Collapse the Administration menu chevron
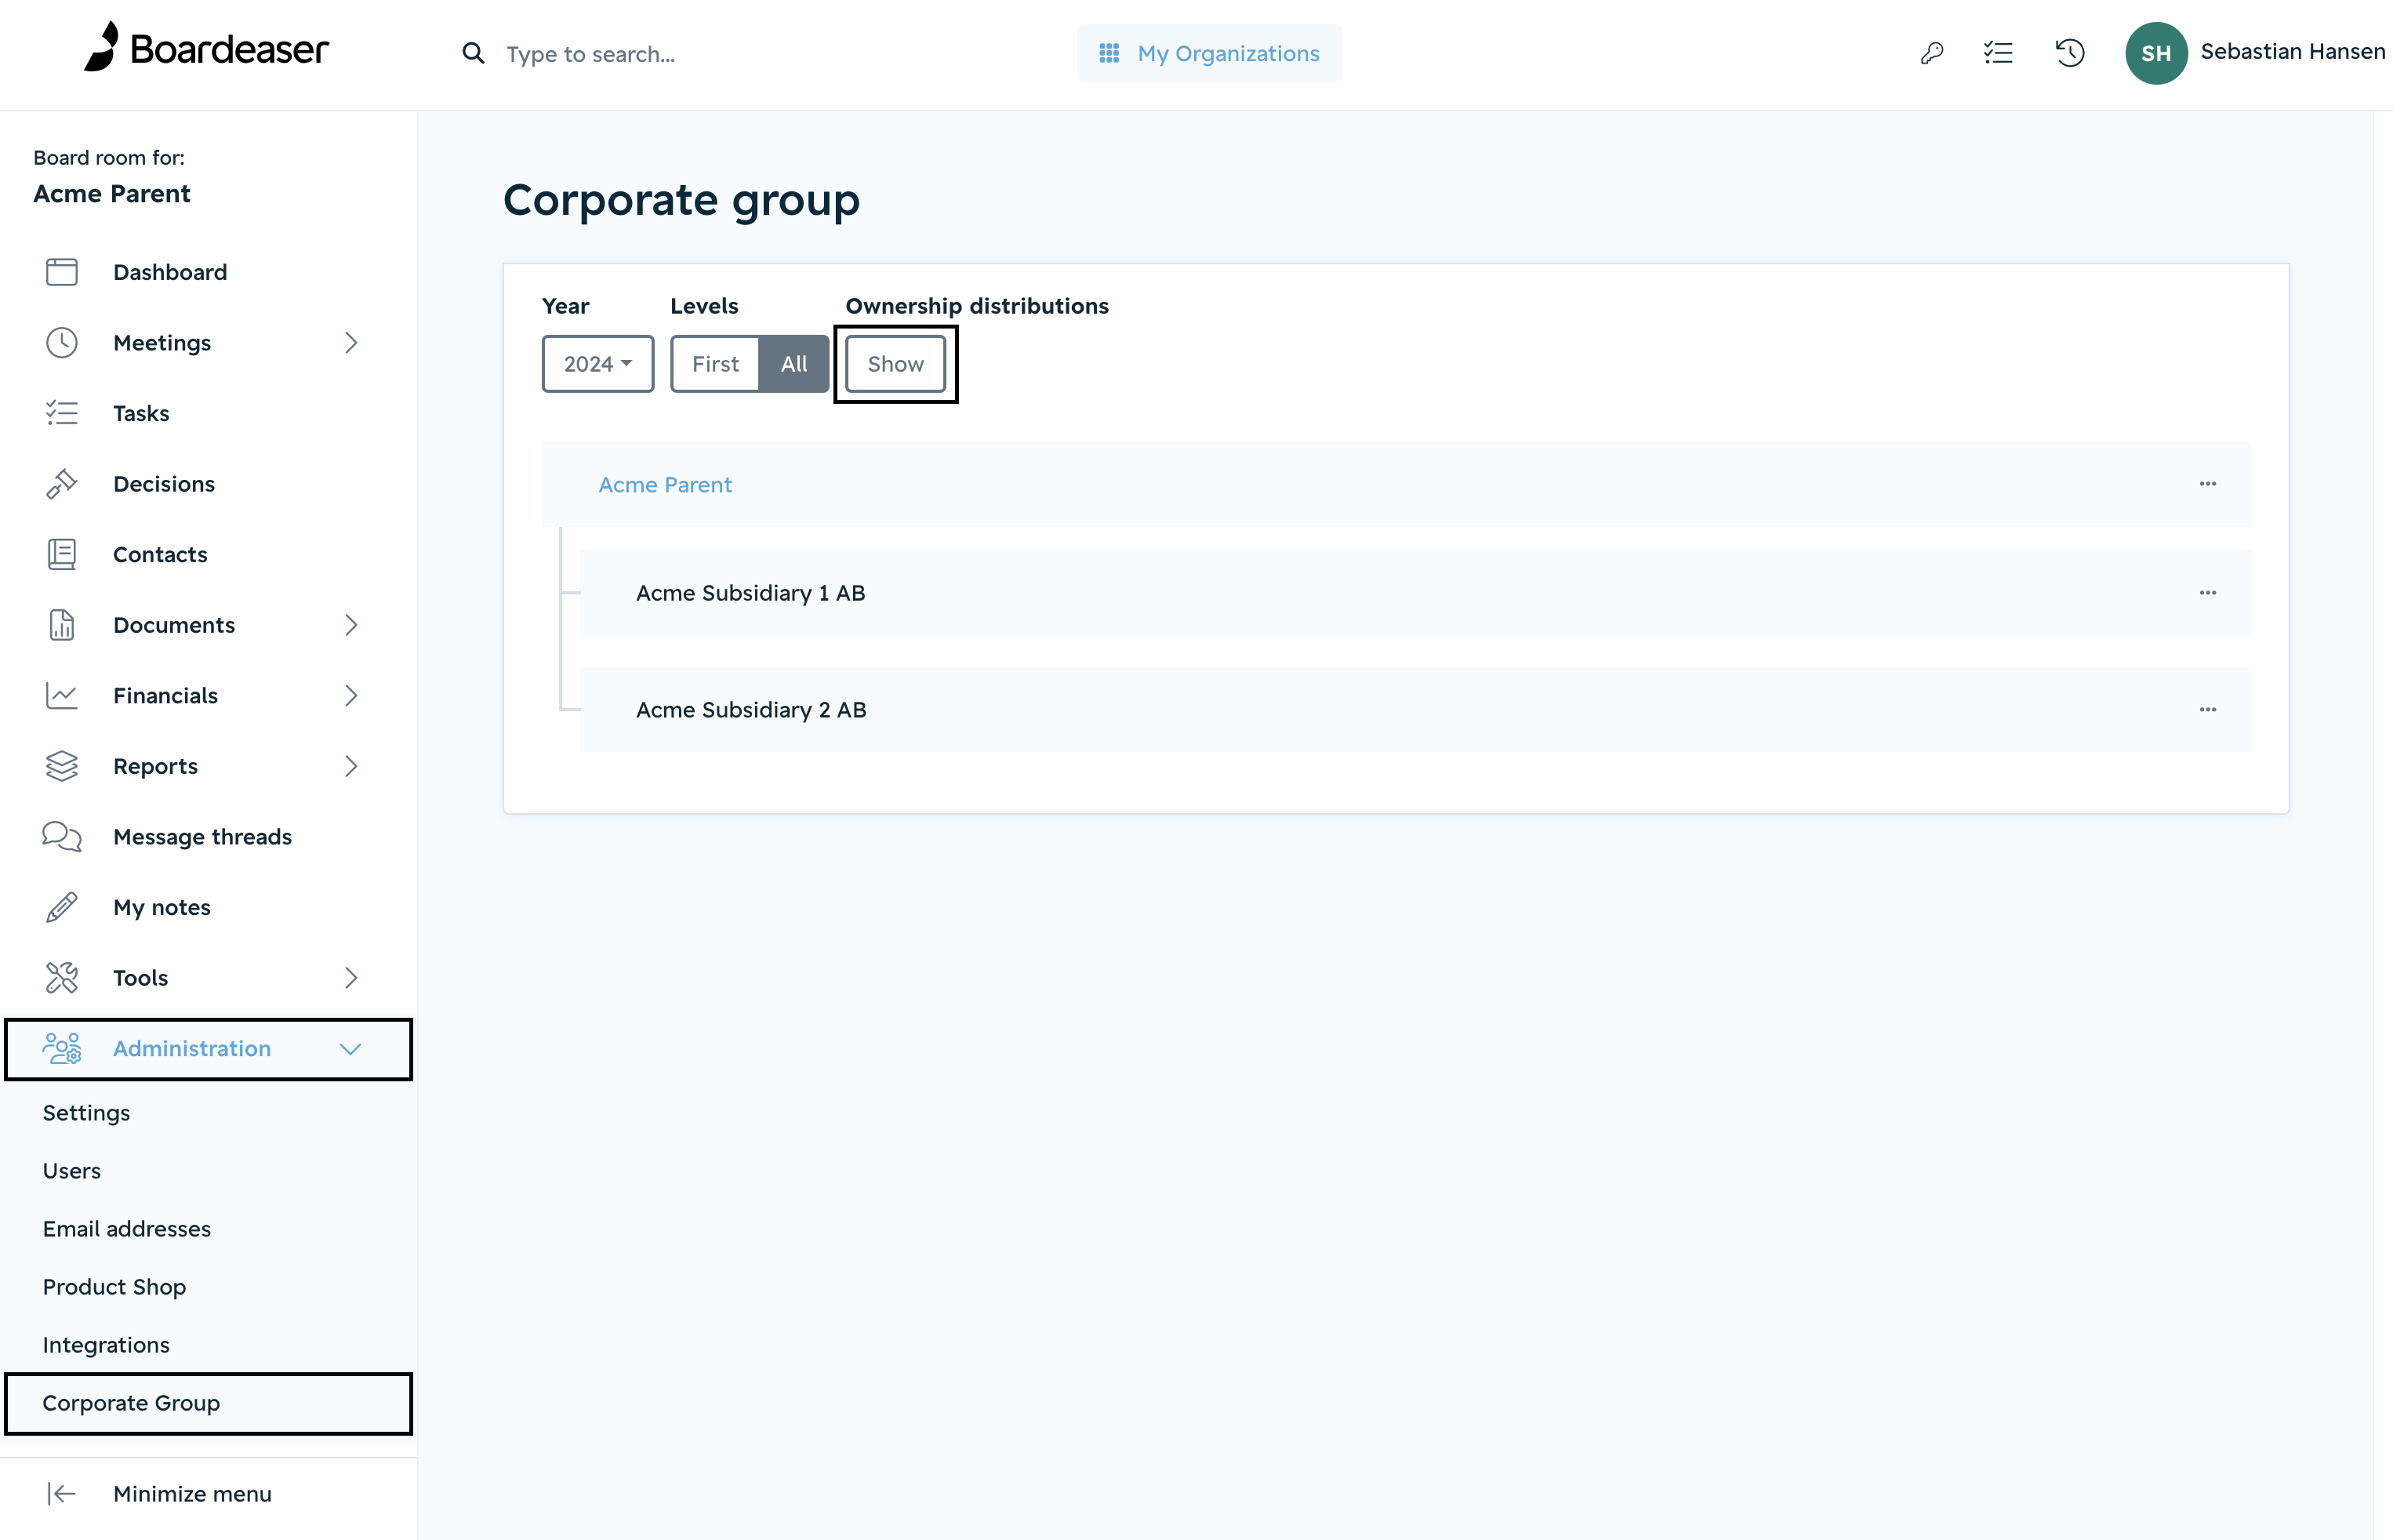This screenshot has height=1540, width=2393. 350,1049
